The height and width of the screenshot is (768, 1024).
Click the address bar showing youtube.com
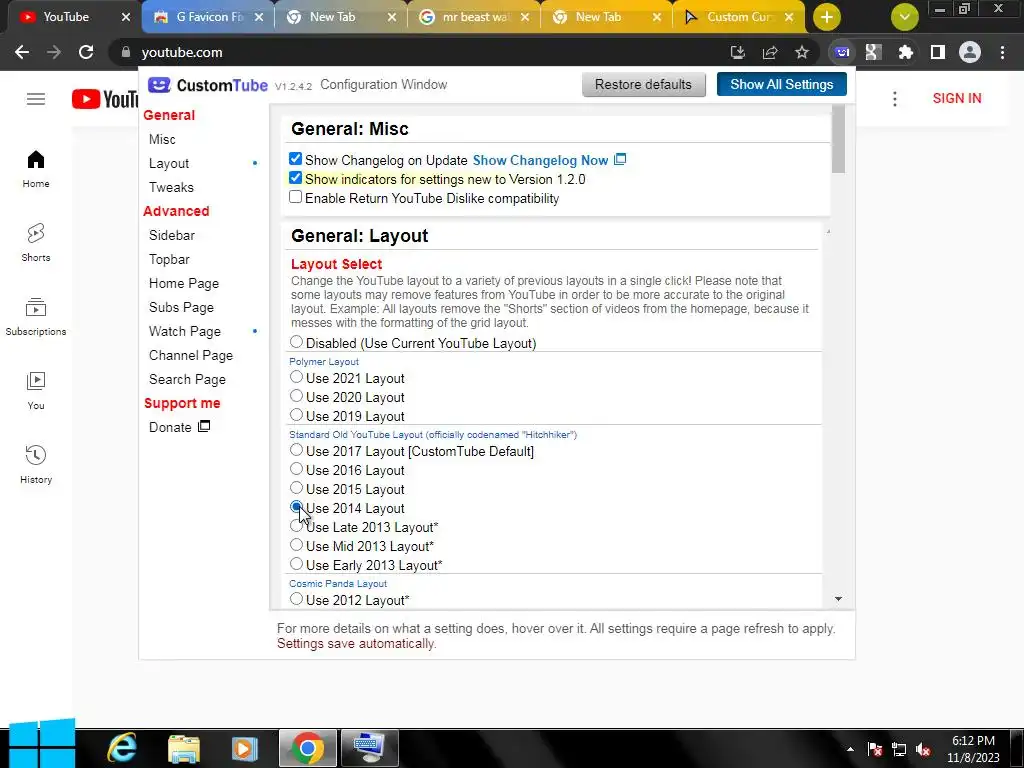tap(418, 52)
